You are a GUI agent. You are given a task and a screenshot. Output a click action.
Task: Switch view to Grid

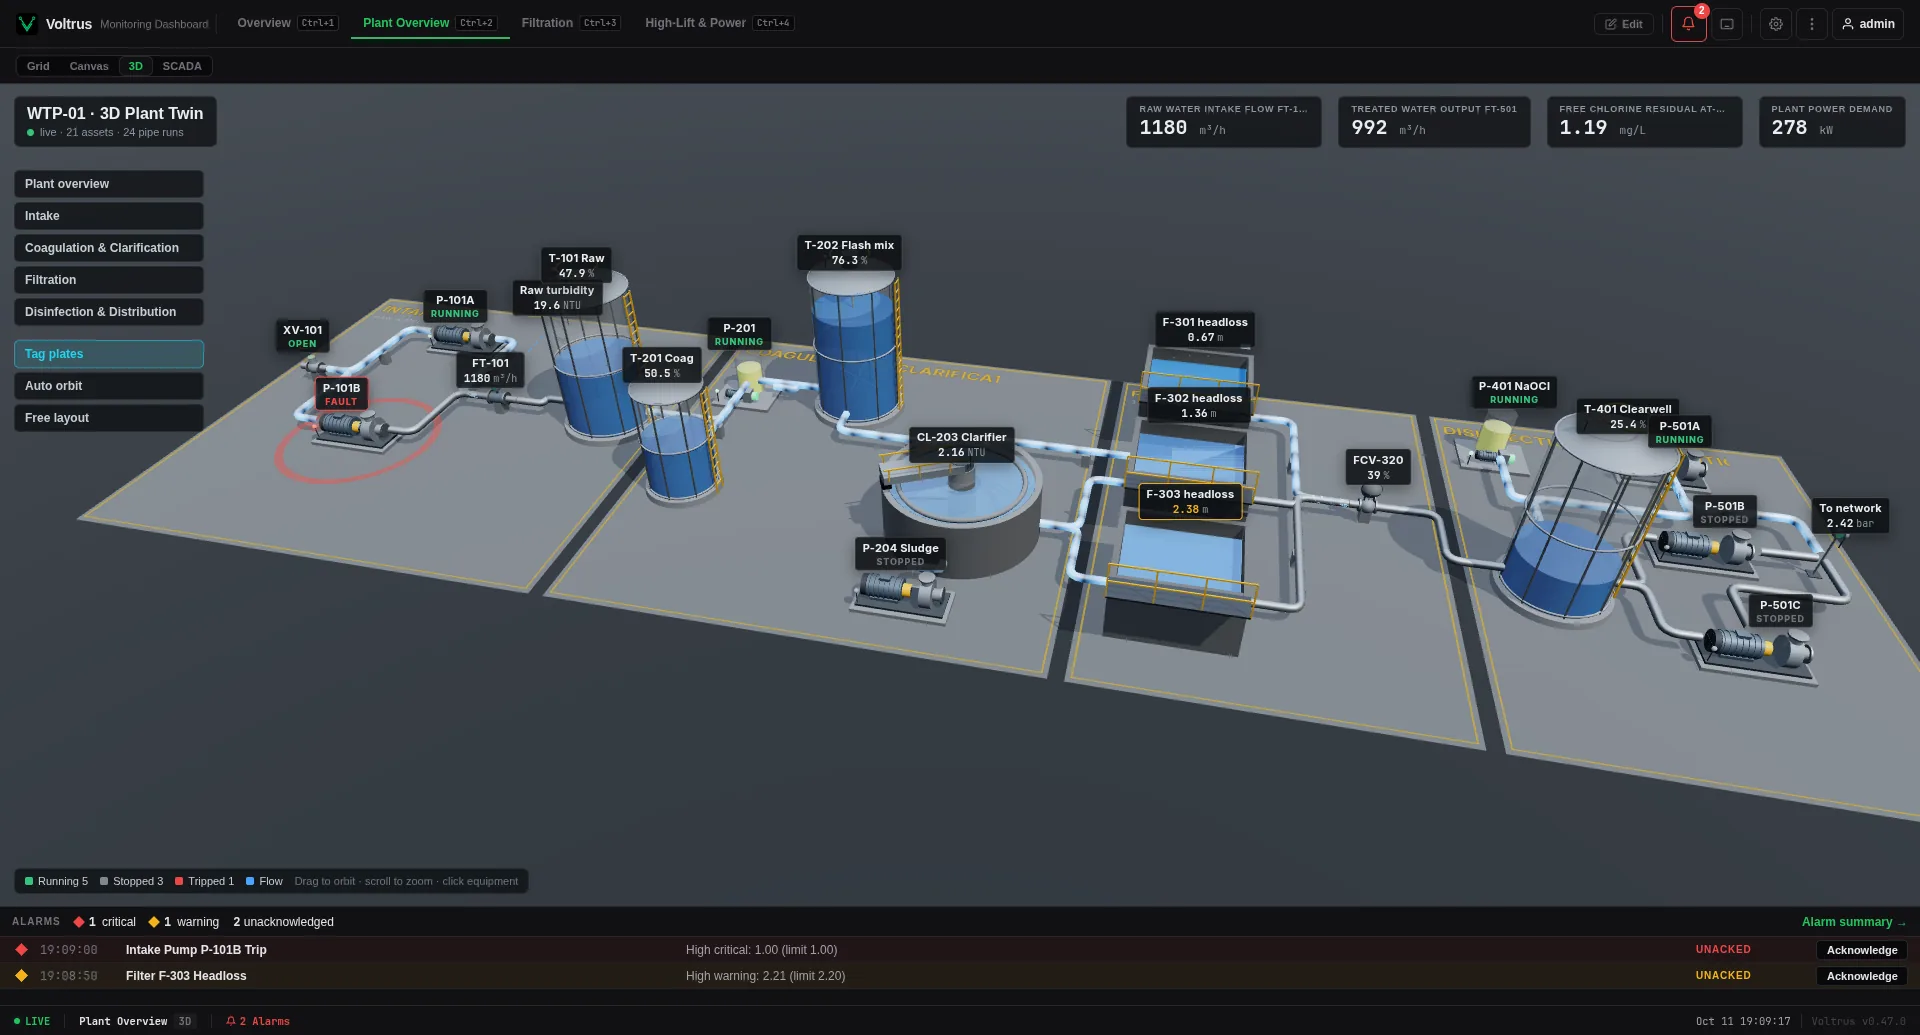tap(38, 66)
